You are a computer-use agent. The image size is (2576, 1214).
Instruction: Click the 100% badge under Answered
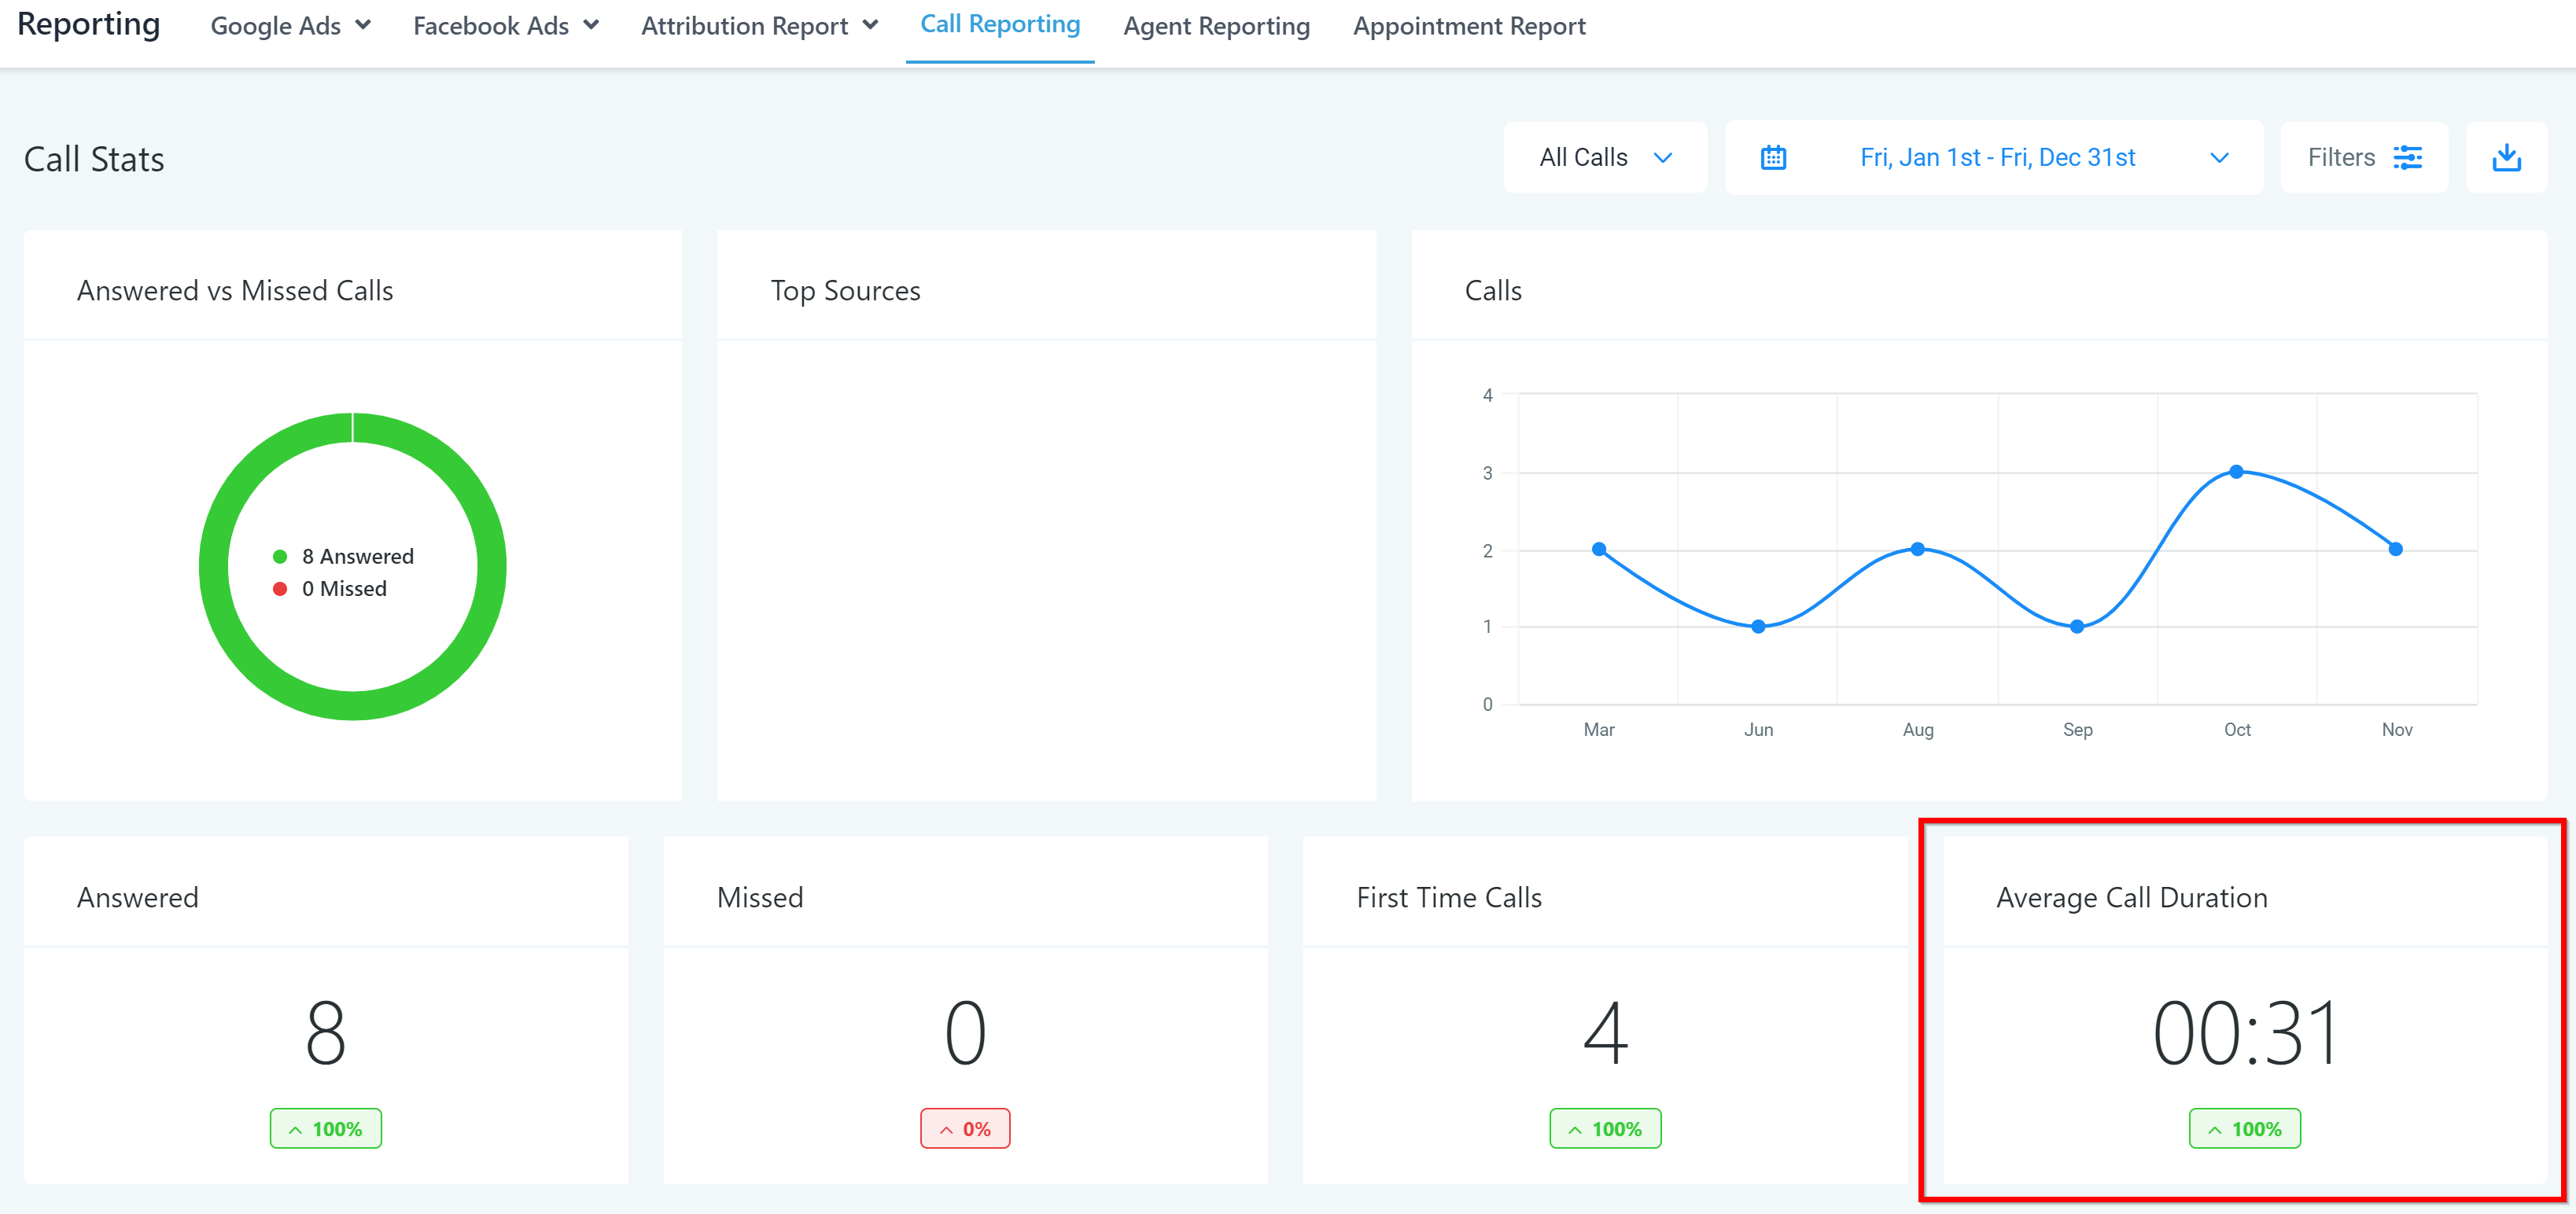pyautogui.click(x=325, y=1129)
